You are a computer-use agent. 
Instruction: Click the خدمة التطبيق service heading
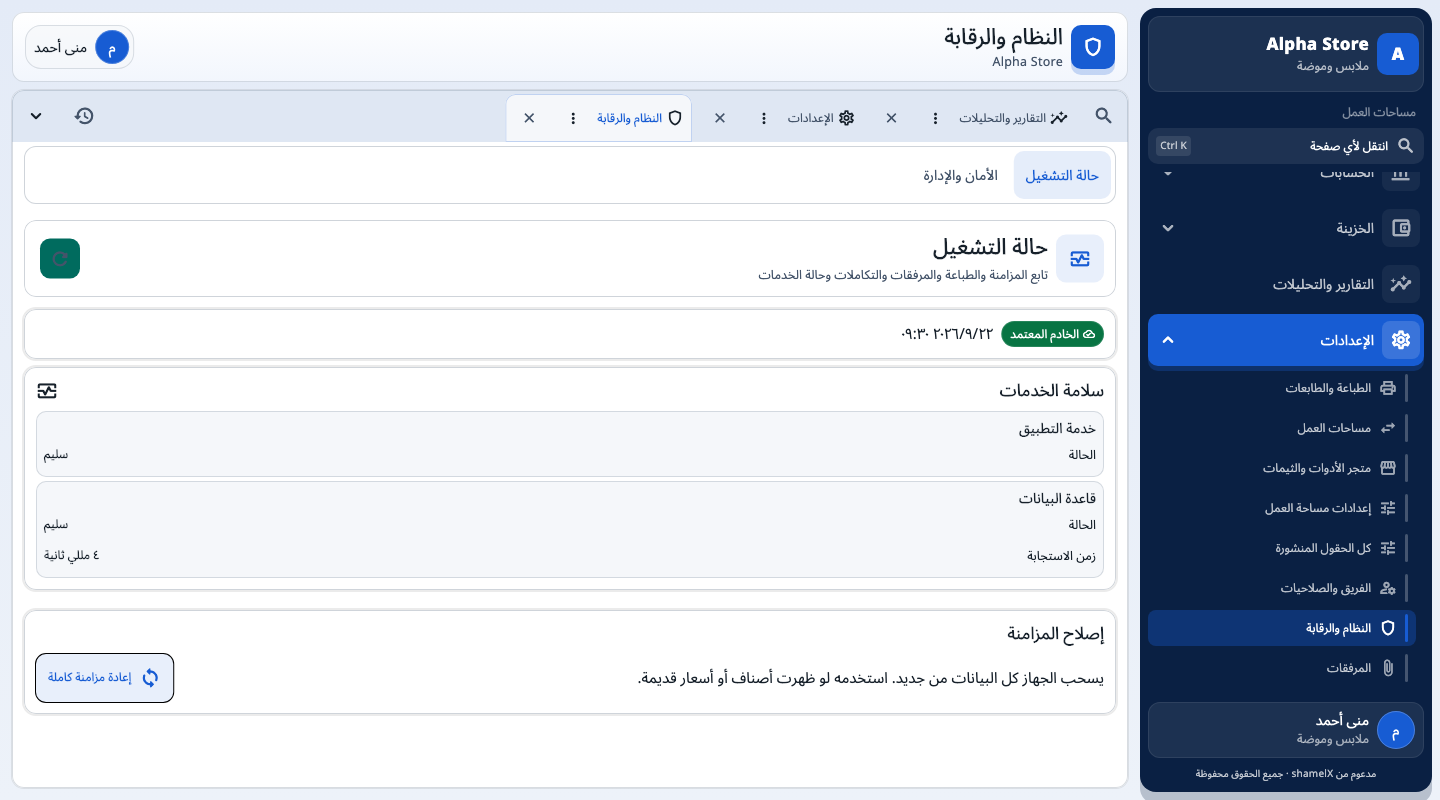point(1057,428)
